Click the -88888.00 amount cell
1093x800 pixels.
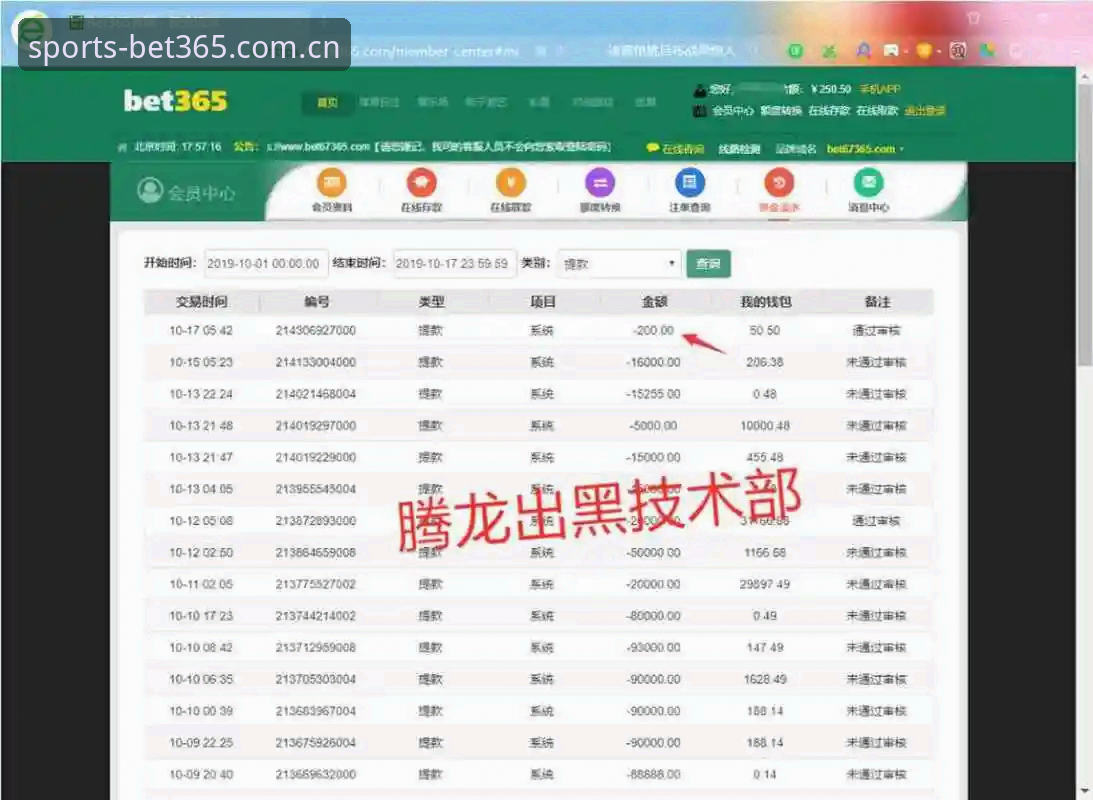point(653,774)
